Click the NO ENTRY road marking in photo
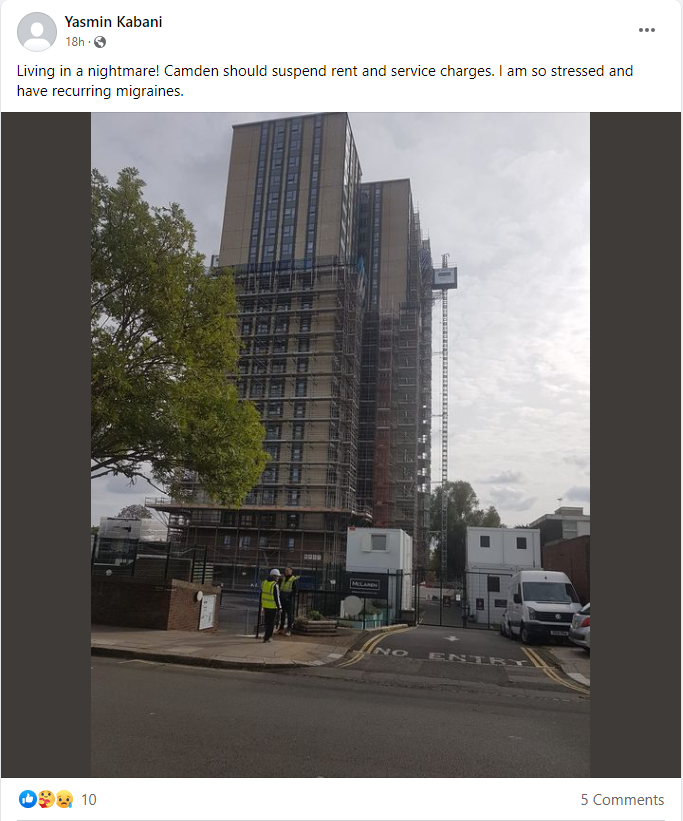This screenshot has width=683, height=821. click(x=449, y=656)
